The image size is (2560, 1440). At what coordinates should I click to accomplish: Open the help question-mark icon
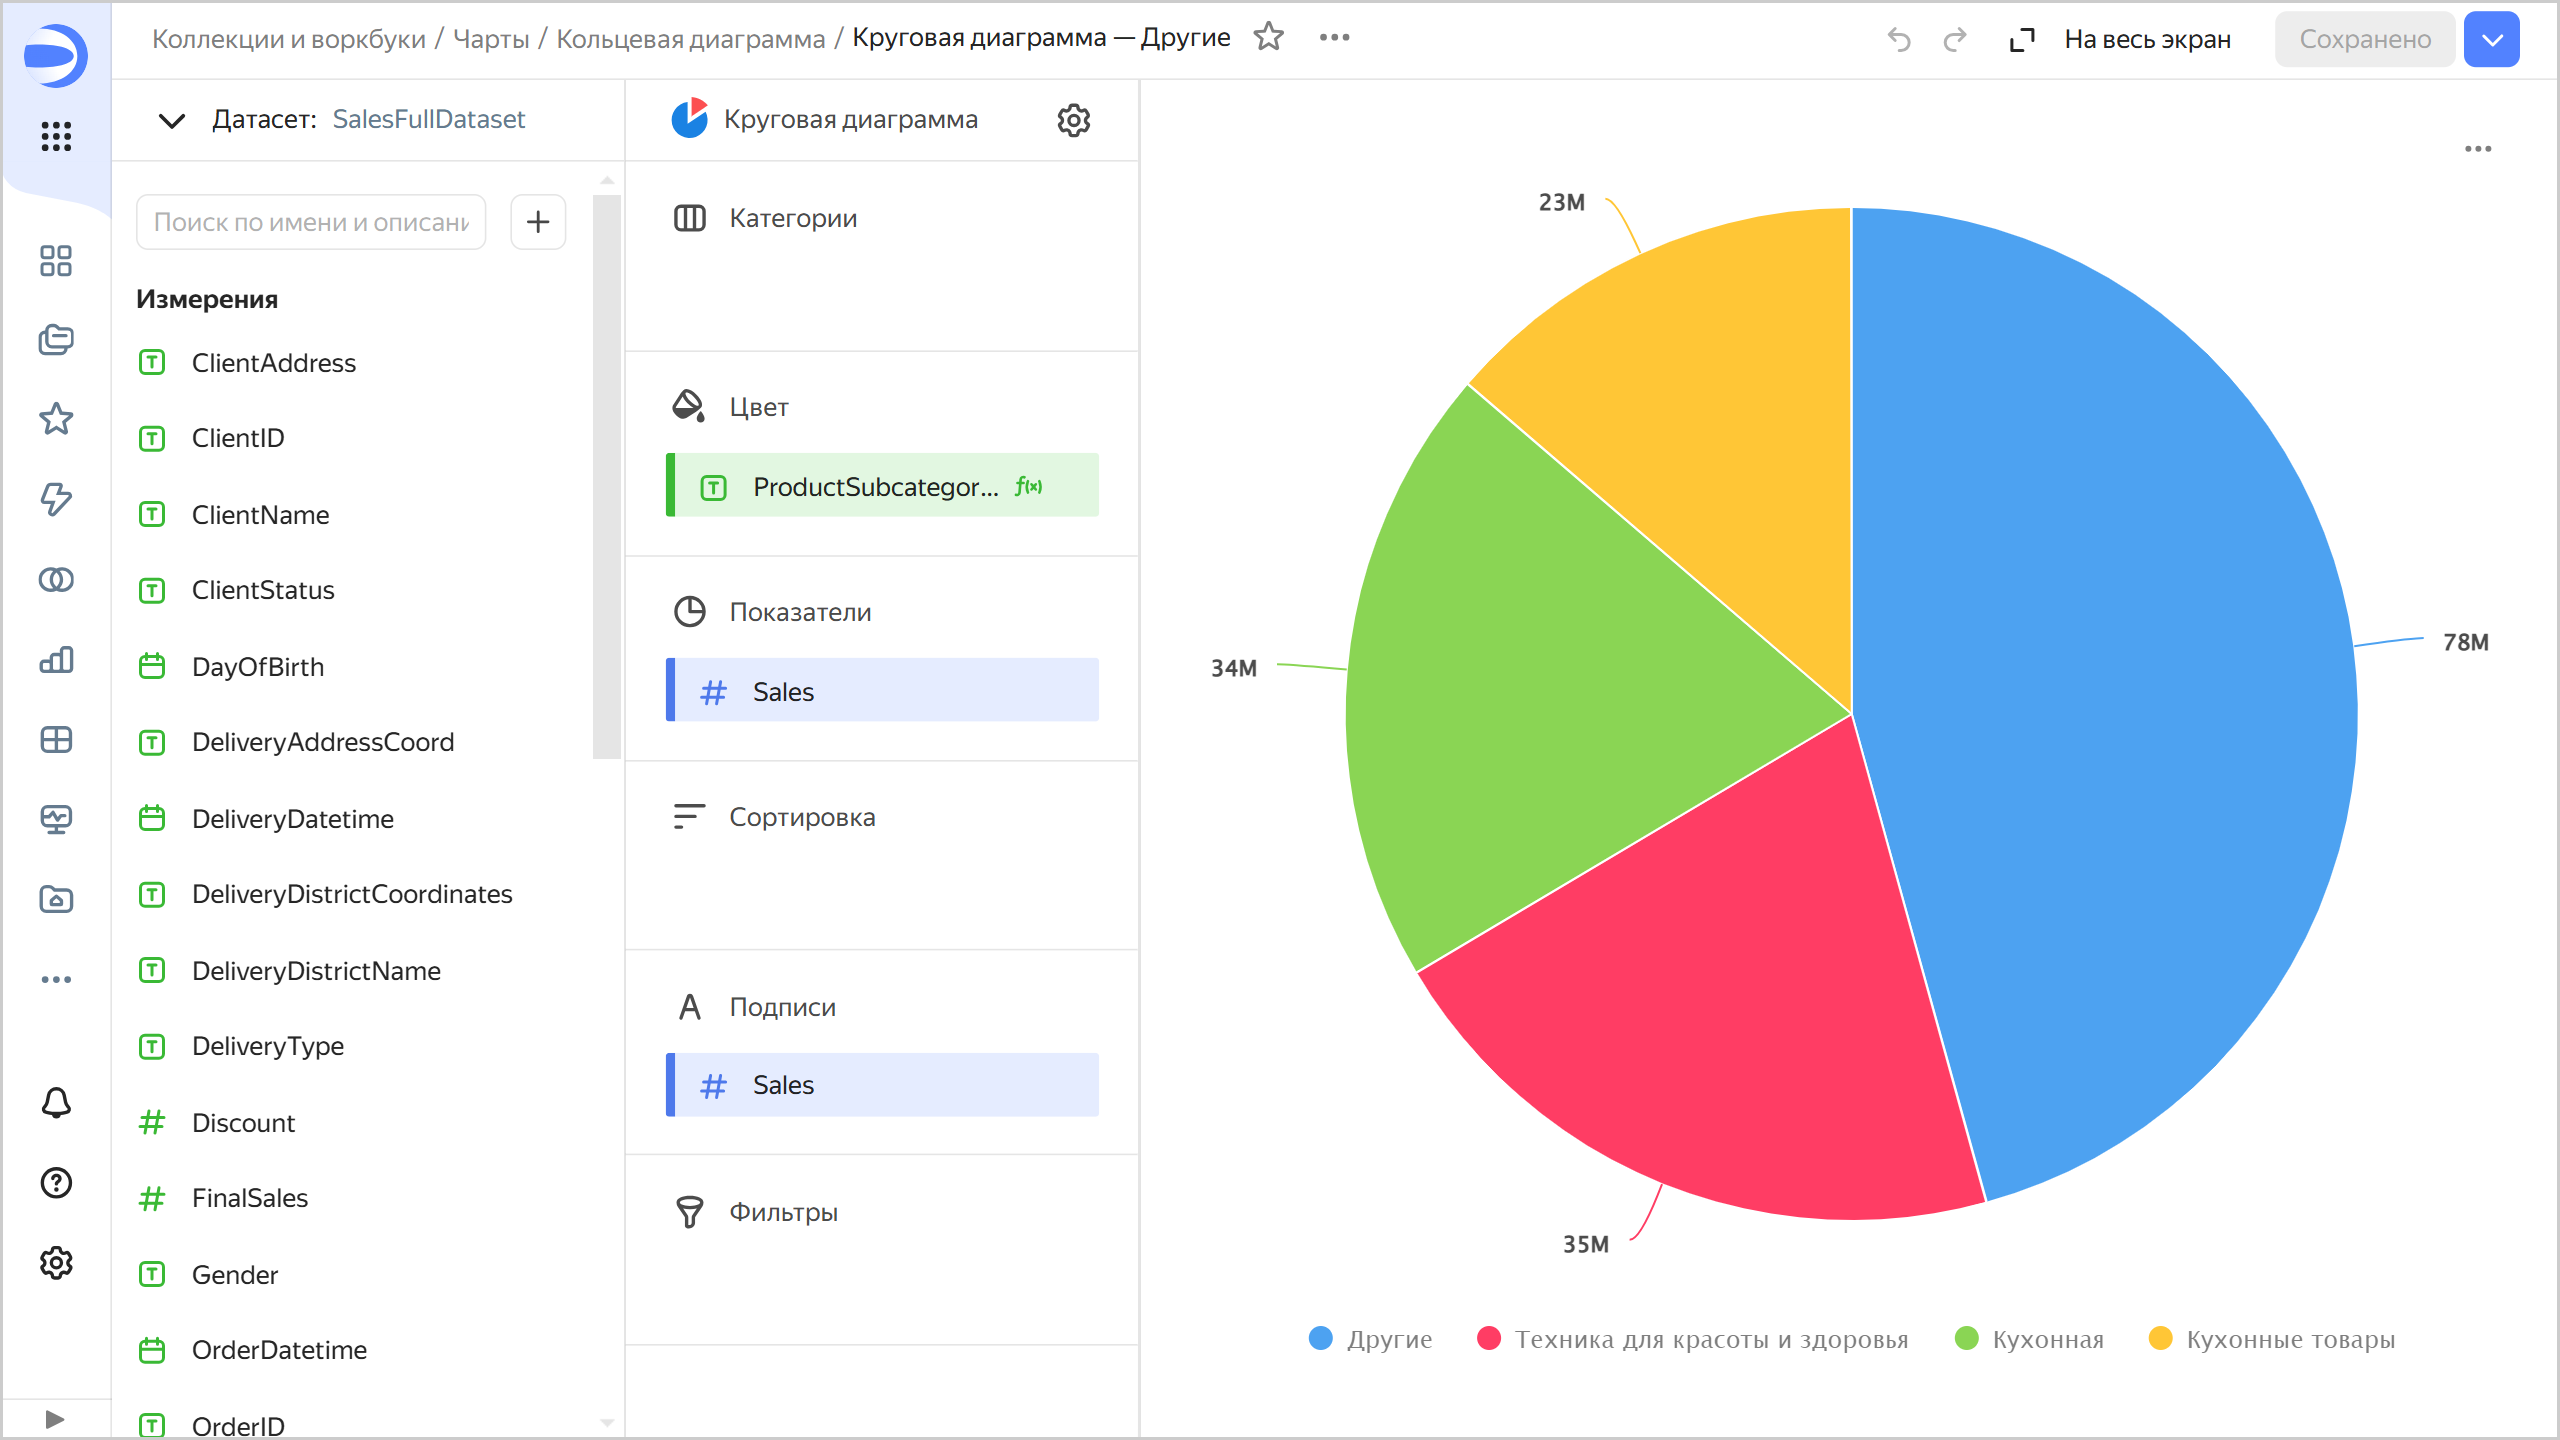coord(56,1183)
